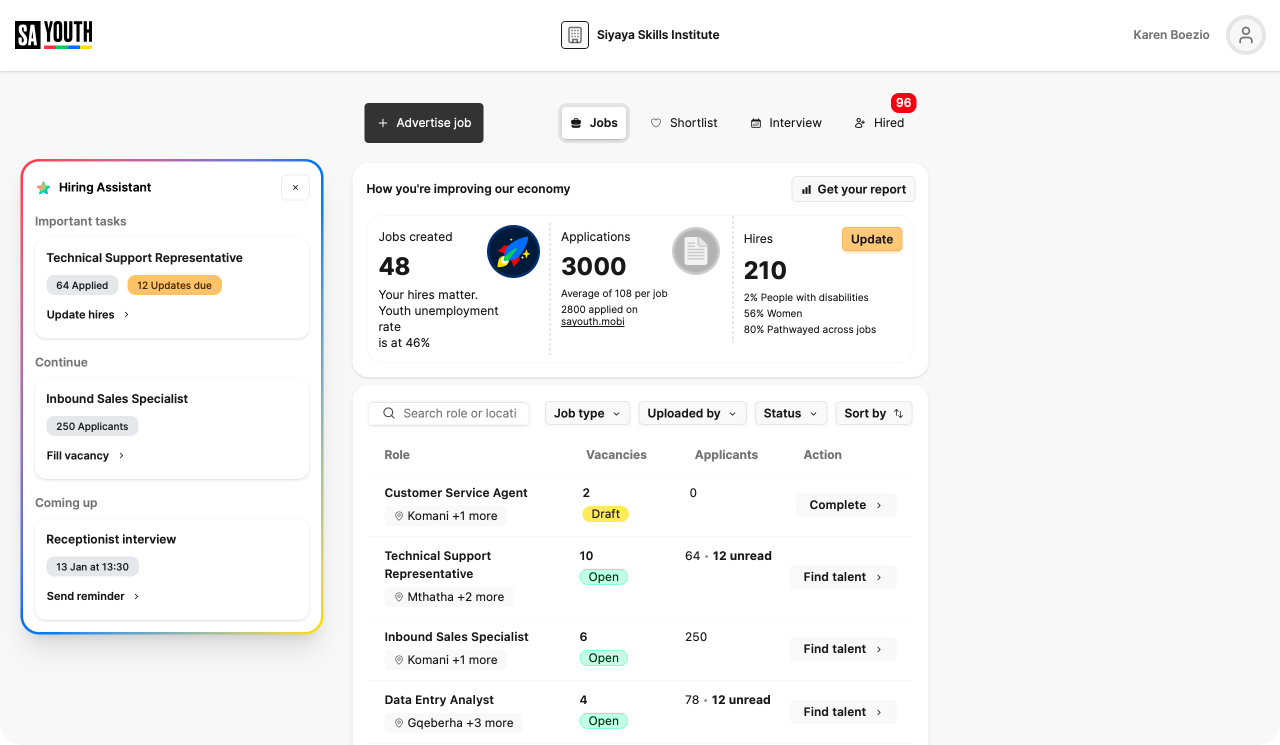Image resolution: width=1280 pixels, height=745 pixels.
Task: Click Open status badge for Data Entry Analyst
Action: coord(603,721)
